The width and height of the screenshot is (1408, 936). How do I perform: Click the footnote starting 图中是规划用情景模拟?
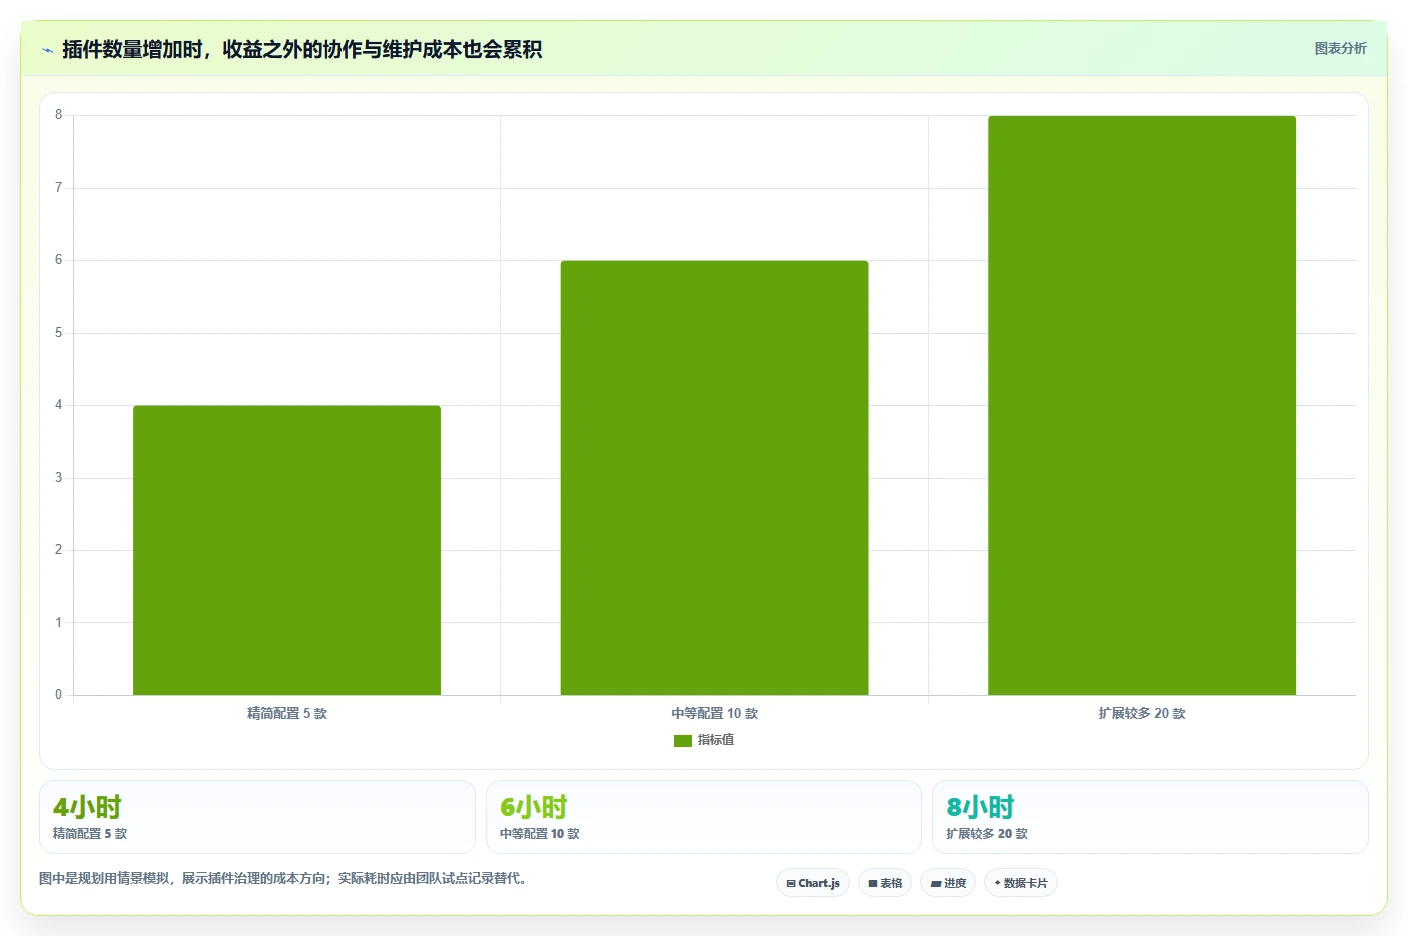coord(283,878)
